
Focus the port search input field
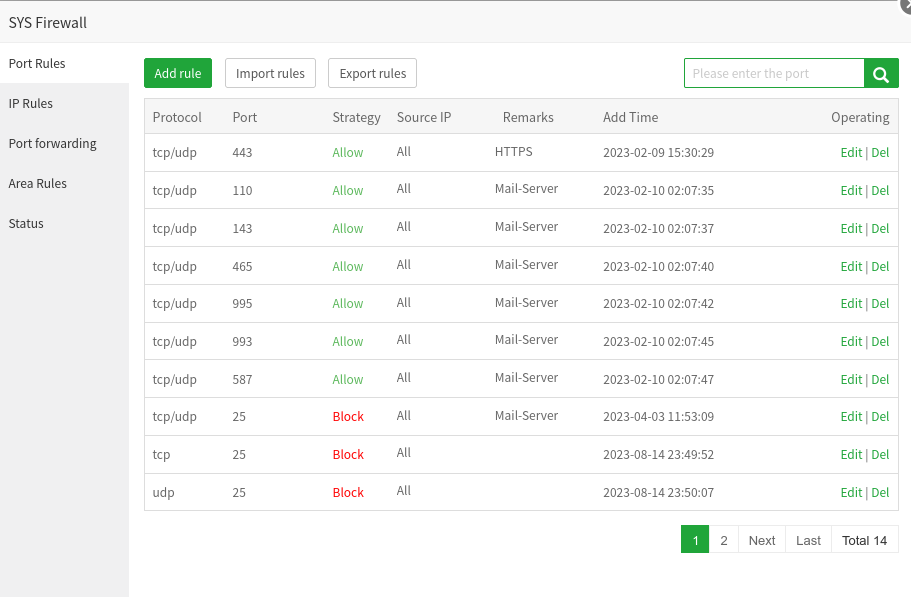pos(773,73)
